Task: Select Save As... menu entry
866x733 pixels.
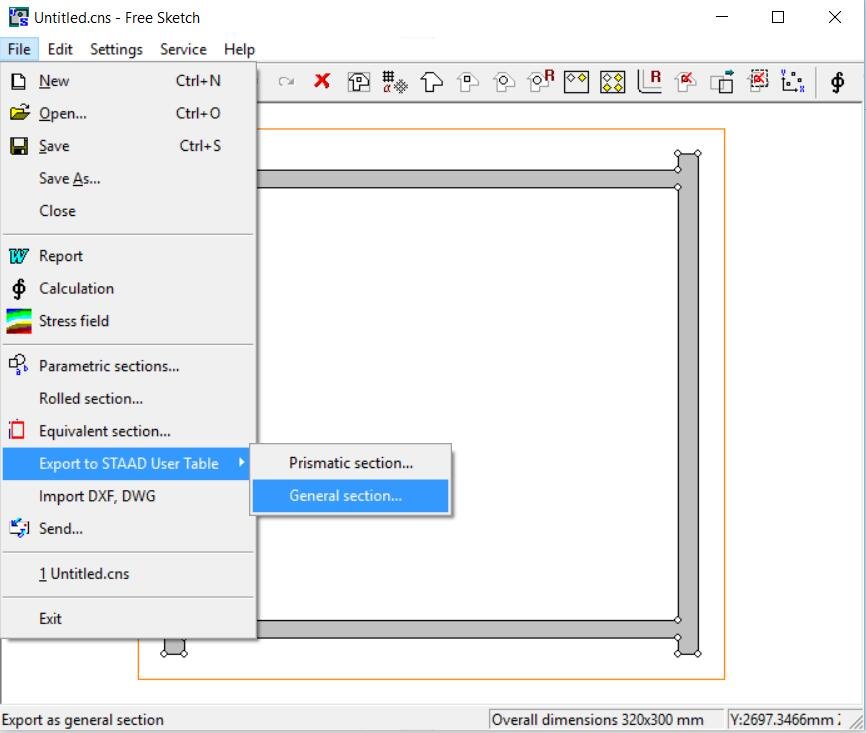Action: (x=129, y=178)
